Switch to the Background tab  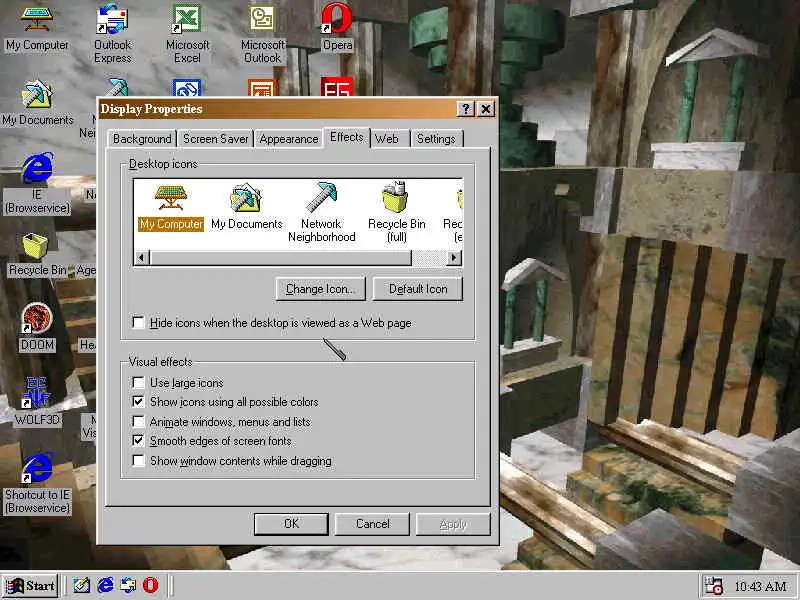pyautogui.click(x=142, y=139)
